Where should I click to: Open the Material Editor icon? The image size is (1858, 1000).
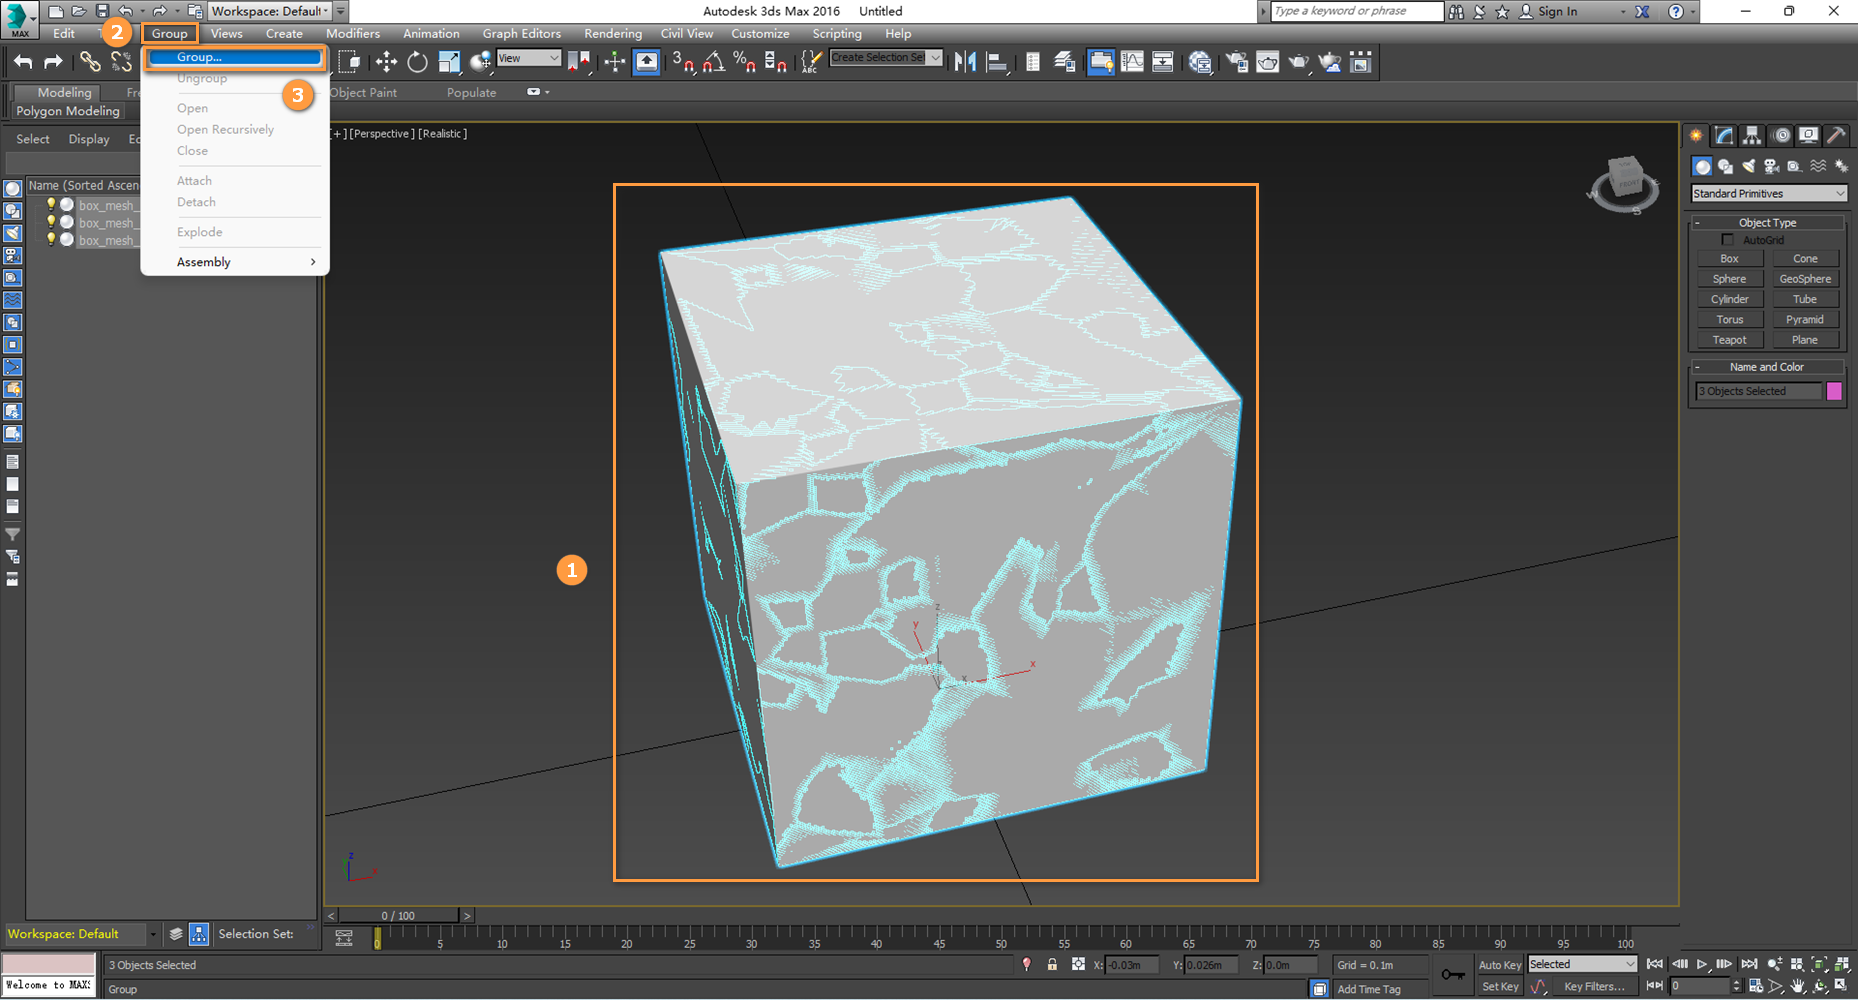click(1200, 62)
